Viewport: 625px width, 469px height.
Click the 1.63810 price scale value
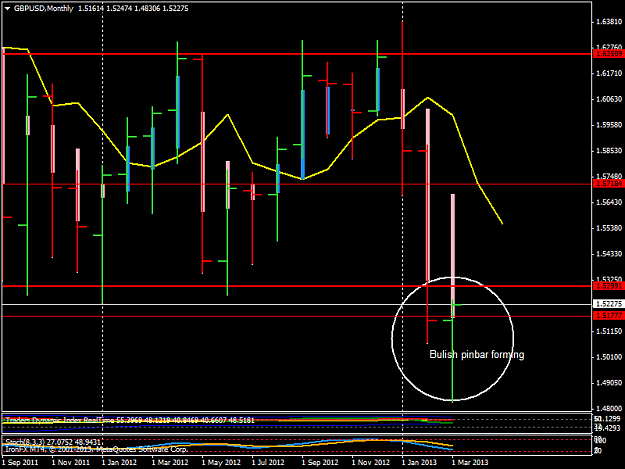pyautogui.click(x=609, y=22)
